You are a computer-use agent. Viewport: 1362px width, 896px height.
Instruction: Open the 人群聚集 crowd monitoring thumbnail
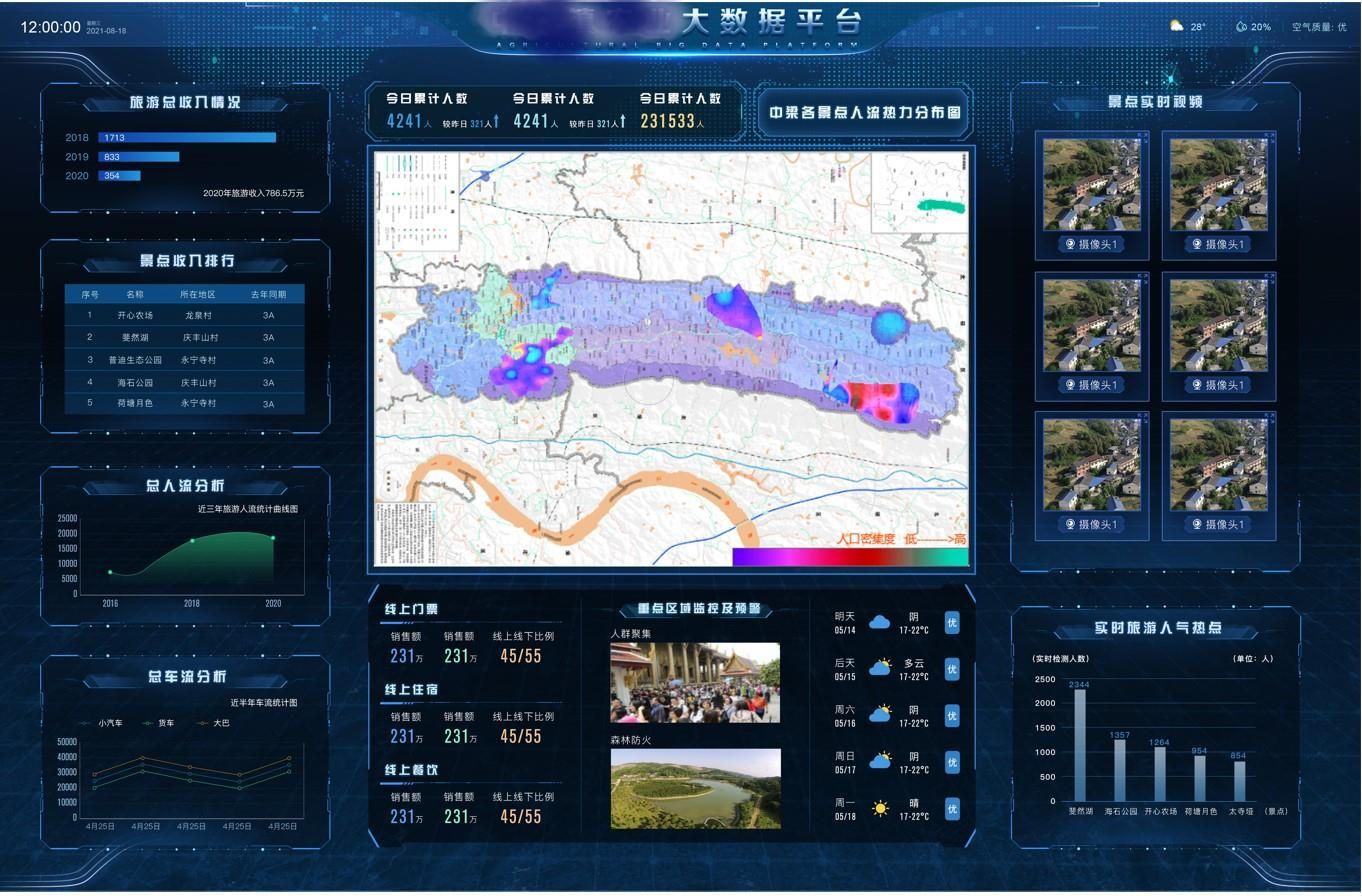click(x=695, y=682)
